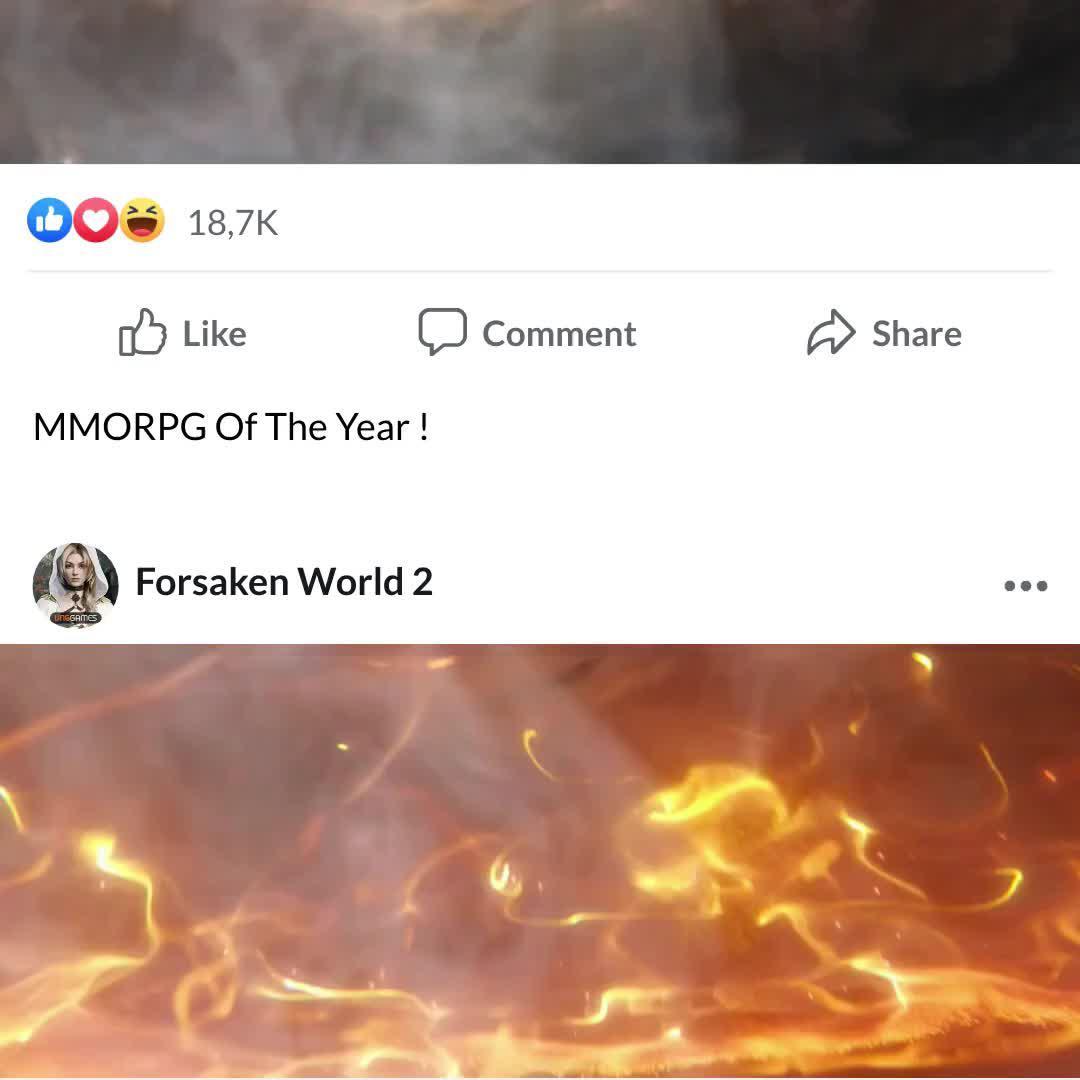Image resolution: width=1080 pixels, height=1080 pixels.
Task: Tap the dark smoky video above reactions
Action: tap(540, 81)
